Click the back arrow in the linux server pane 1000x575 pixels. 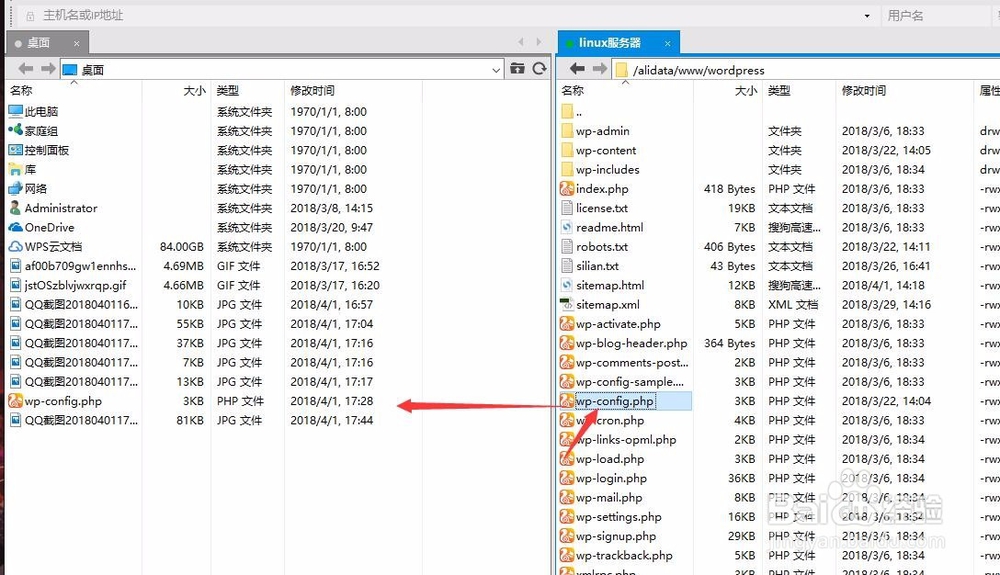pyautogui.click(x=577, y=69)
